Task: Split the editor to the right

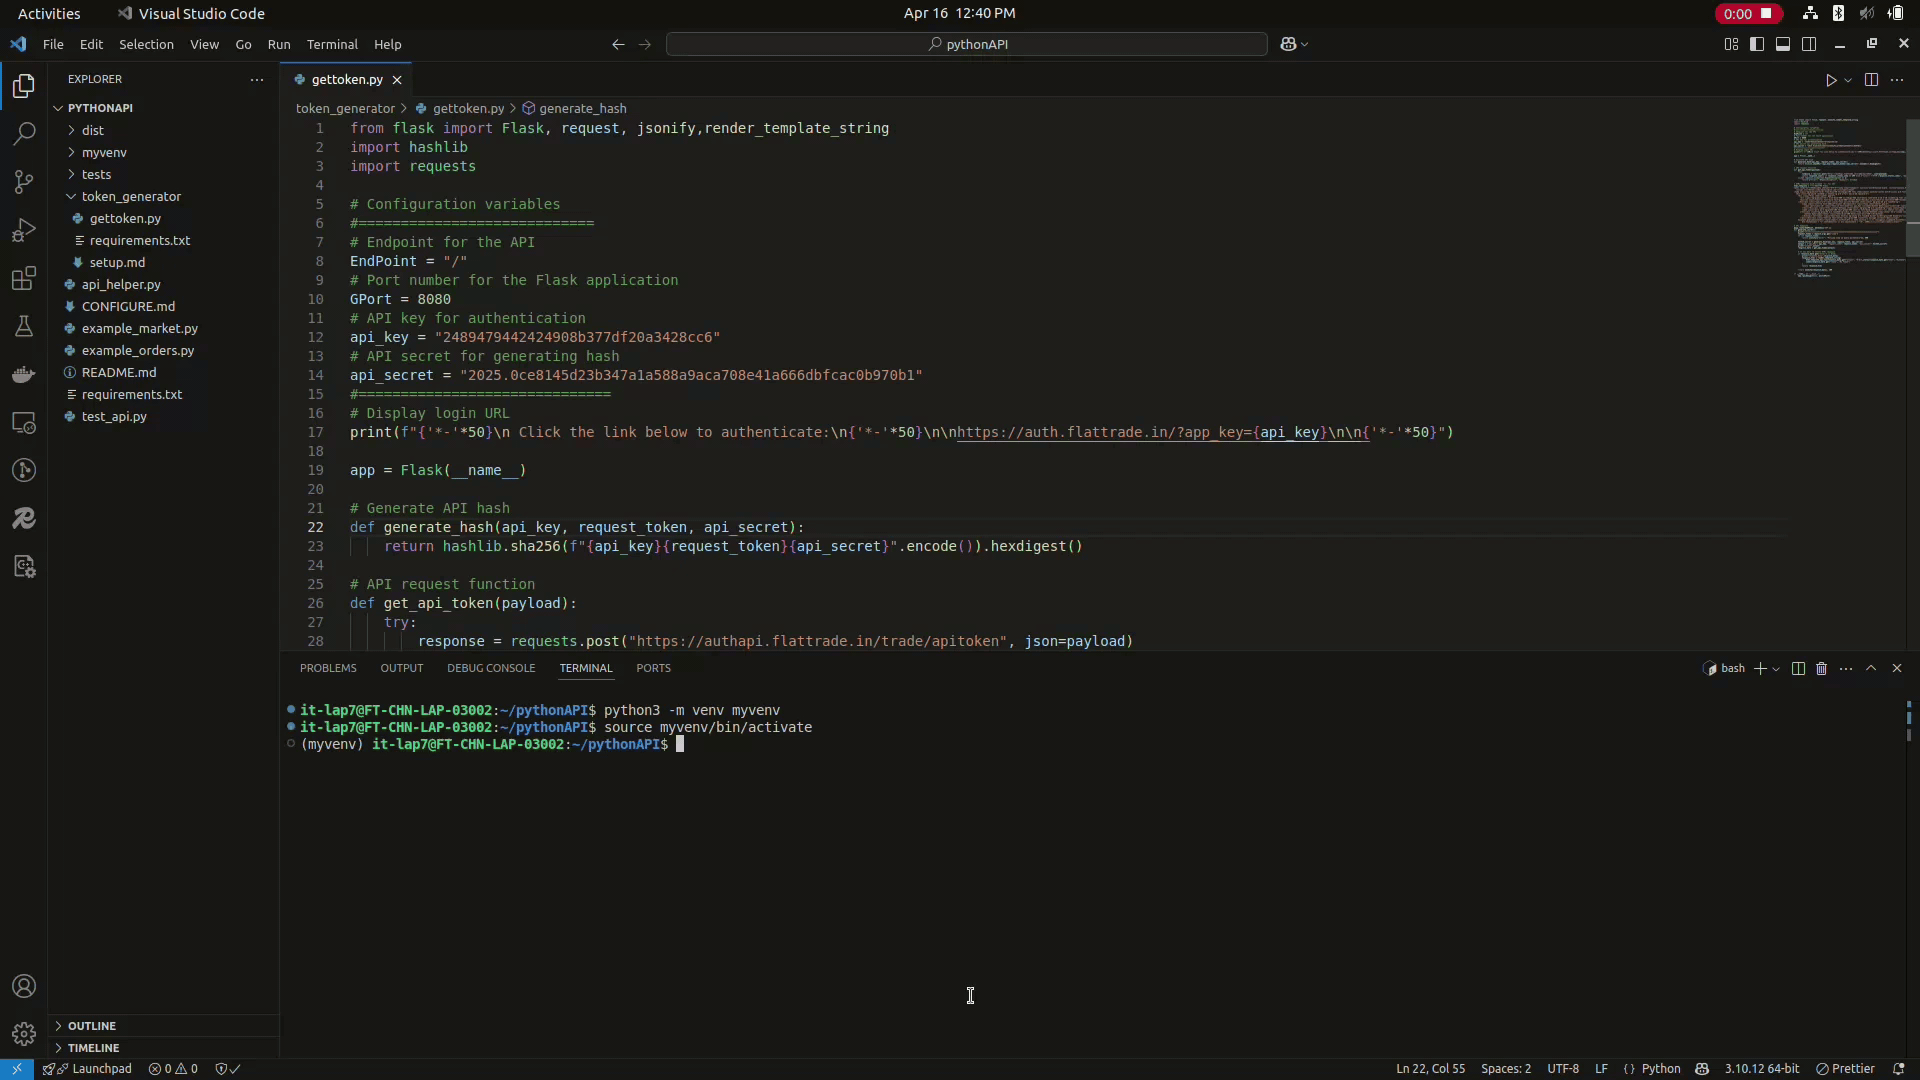Action: click(1871, 80)
